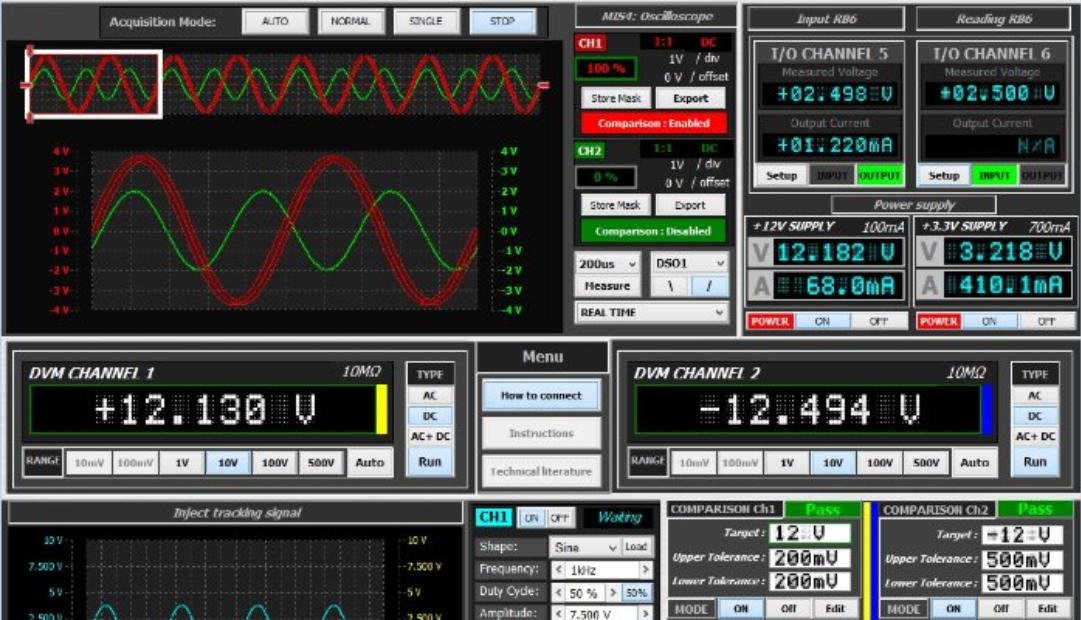Select the falling edge trigger slope button
Viewport: 1081px width, 620px height.
pyautogui.click(x=670, y=286)
